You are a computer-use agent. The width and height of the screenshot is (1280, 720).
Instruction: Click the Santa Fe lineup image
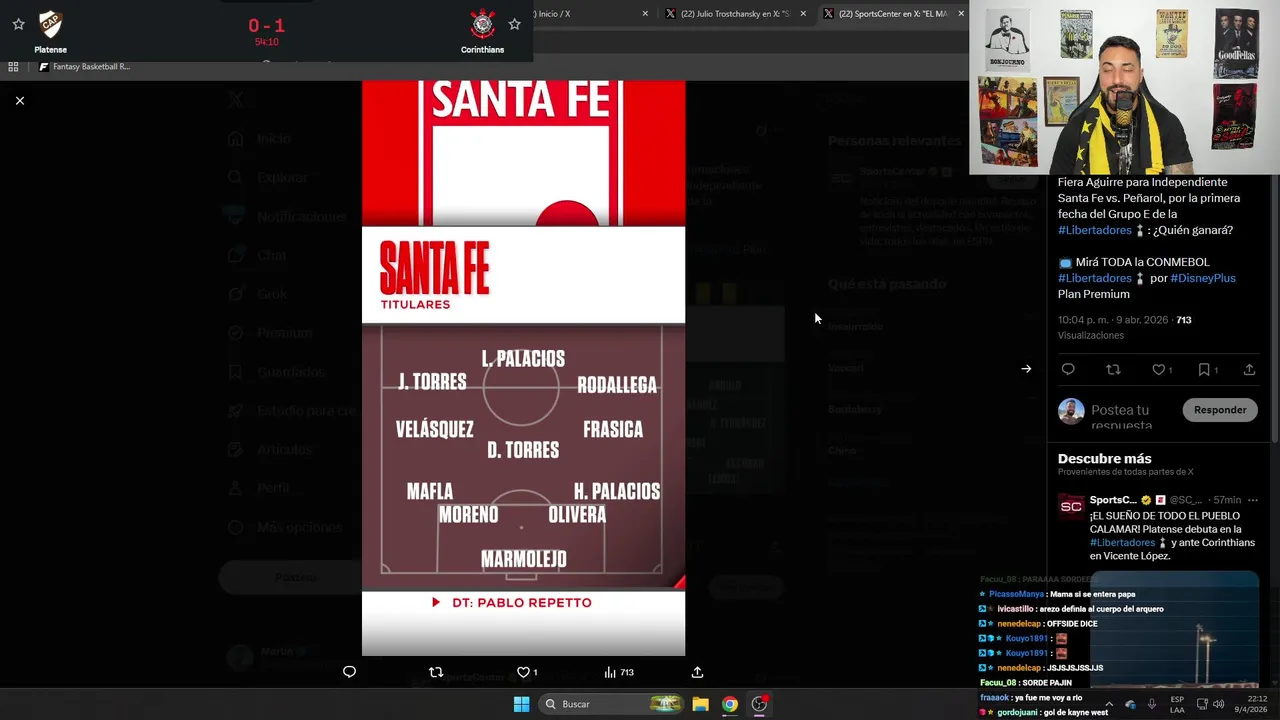pos(523,368)
